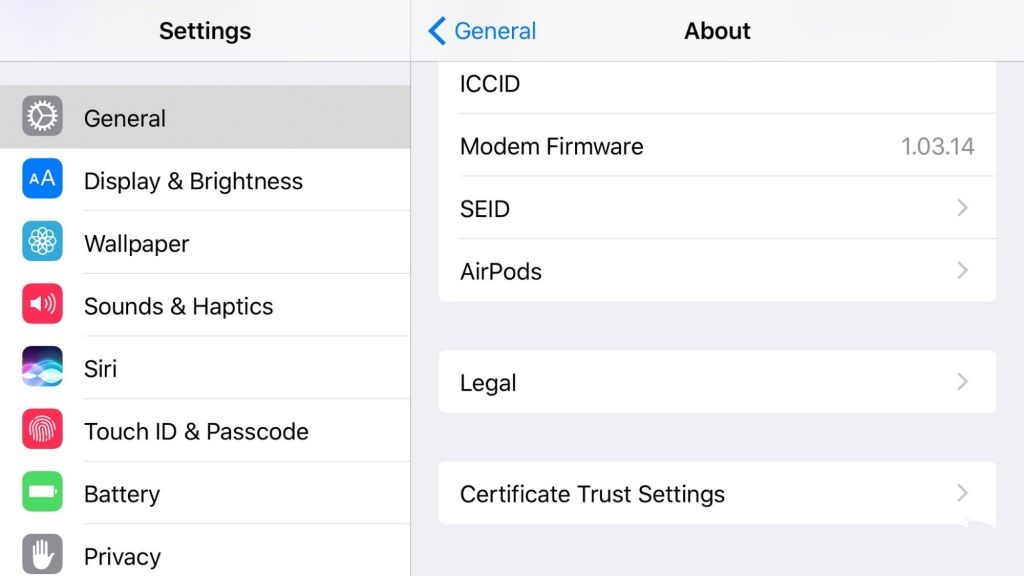Screen dimensions: 1024x576
Task: Click the Touch ID fingerprint icon
Action: (x=42, y=430)
